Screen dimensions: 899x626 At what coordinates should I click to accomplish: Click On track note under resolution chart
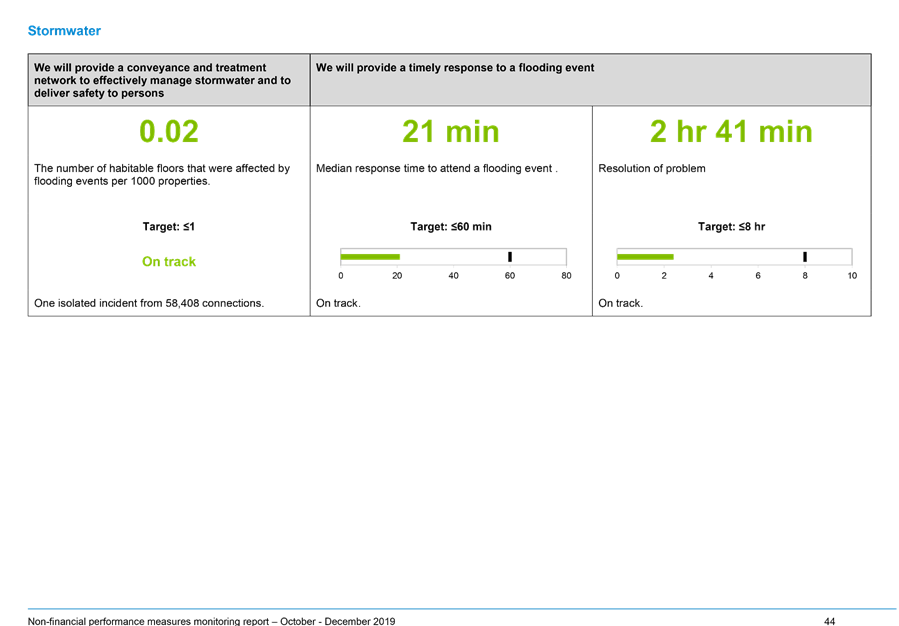[x=620, y=303]
